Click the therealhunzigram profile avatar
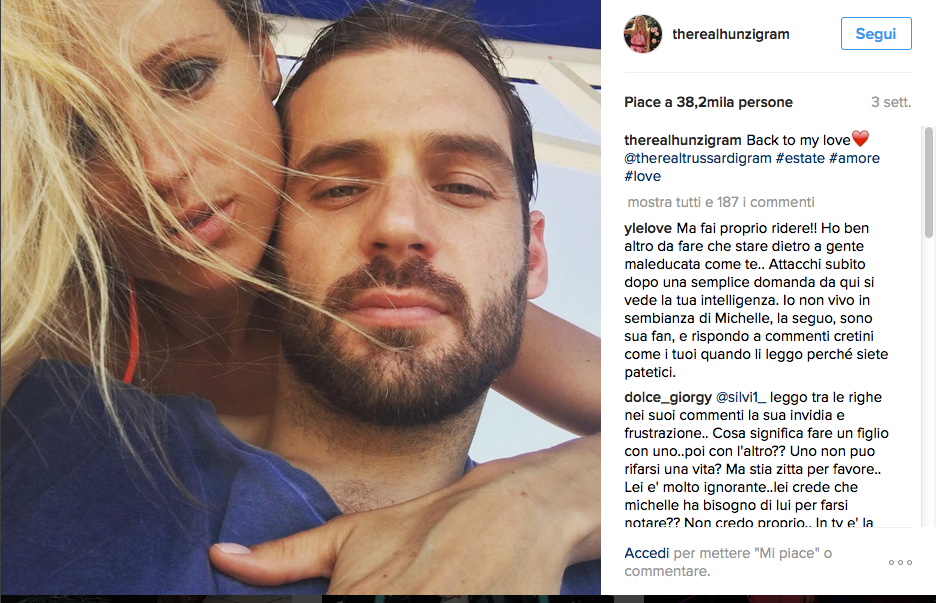This screenshot has height=603, width=936. (x=643, y=34)
